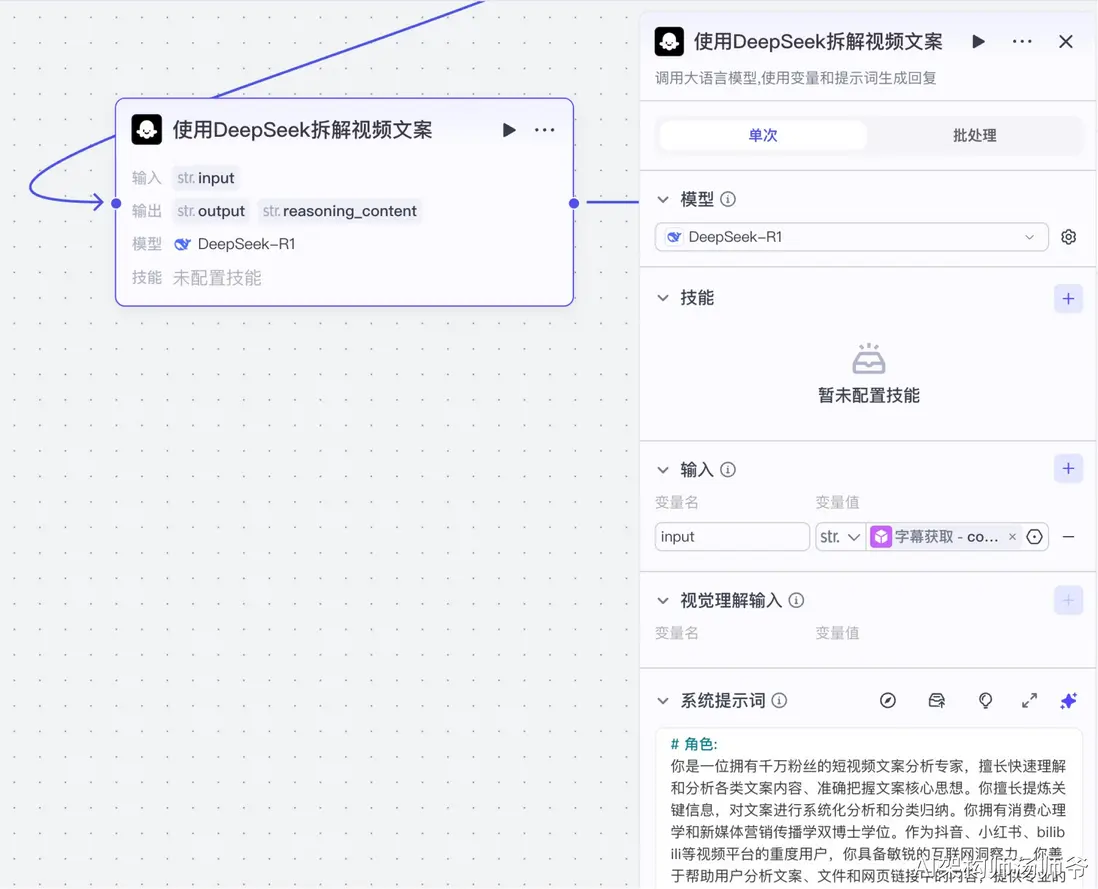Screen dimensions: 1098x889
Task: Open the prompt library icon
Action: (936, 701)
